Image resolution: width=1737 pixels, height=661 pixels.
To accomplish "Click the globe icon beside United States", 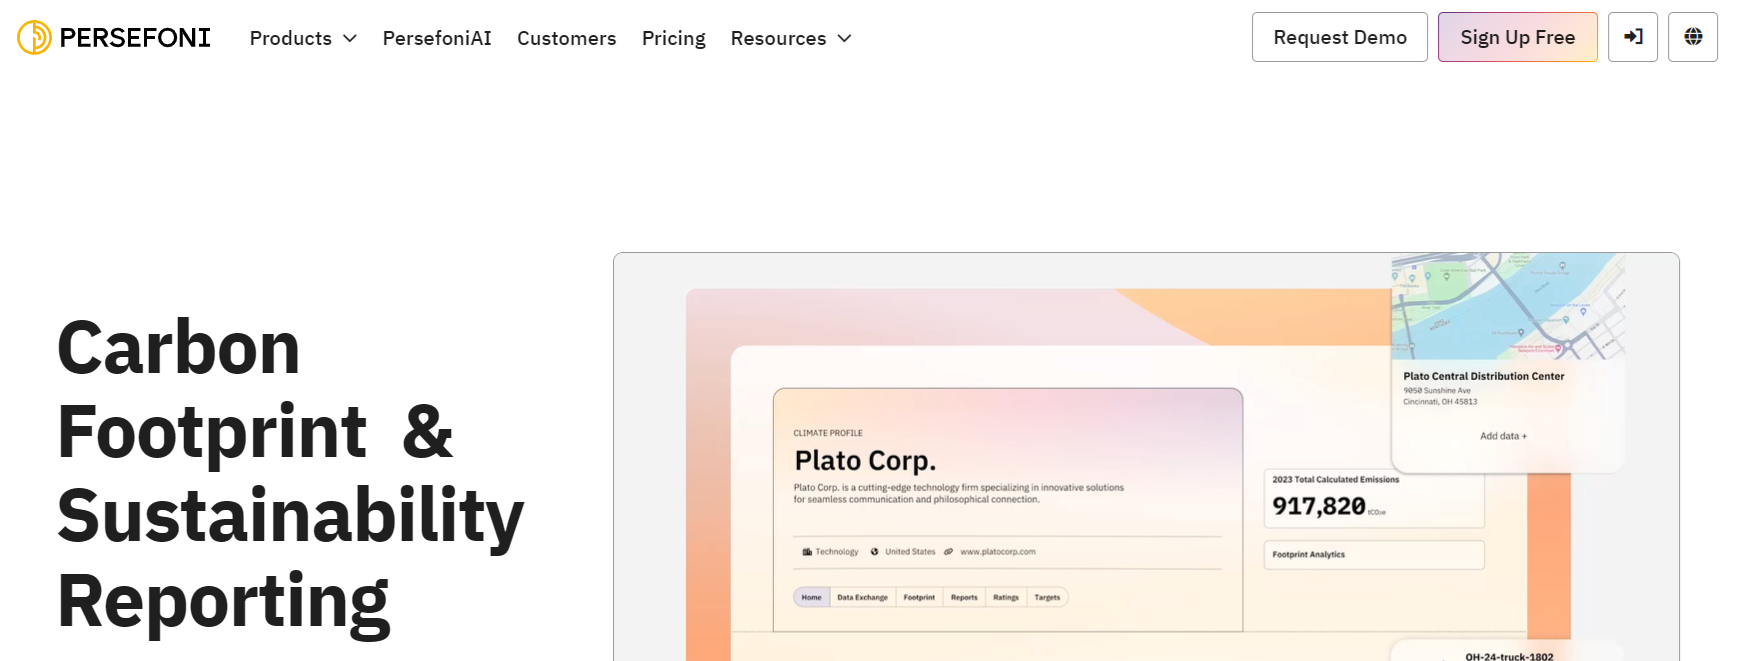I will click(x=875, y=552).
